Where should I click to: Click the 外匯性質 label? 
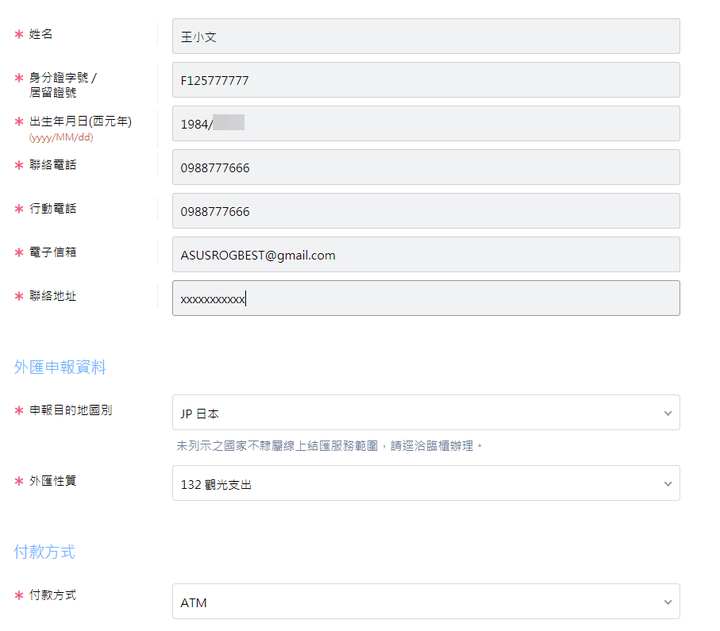coord(53,481)
